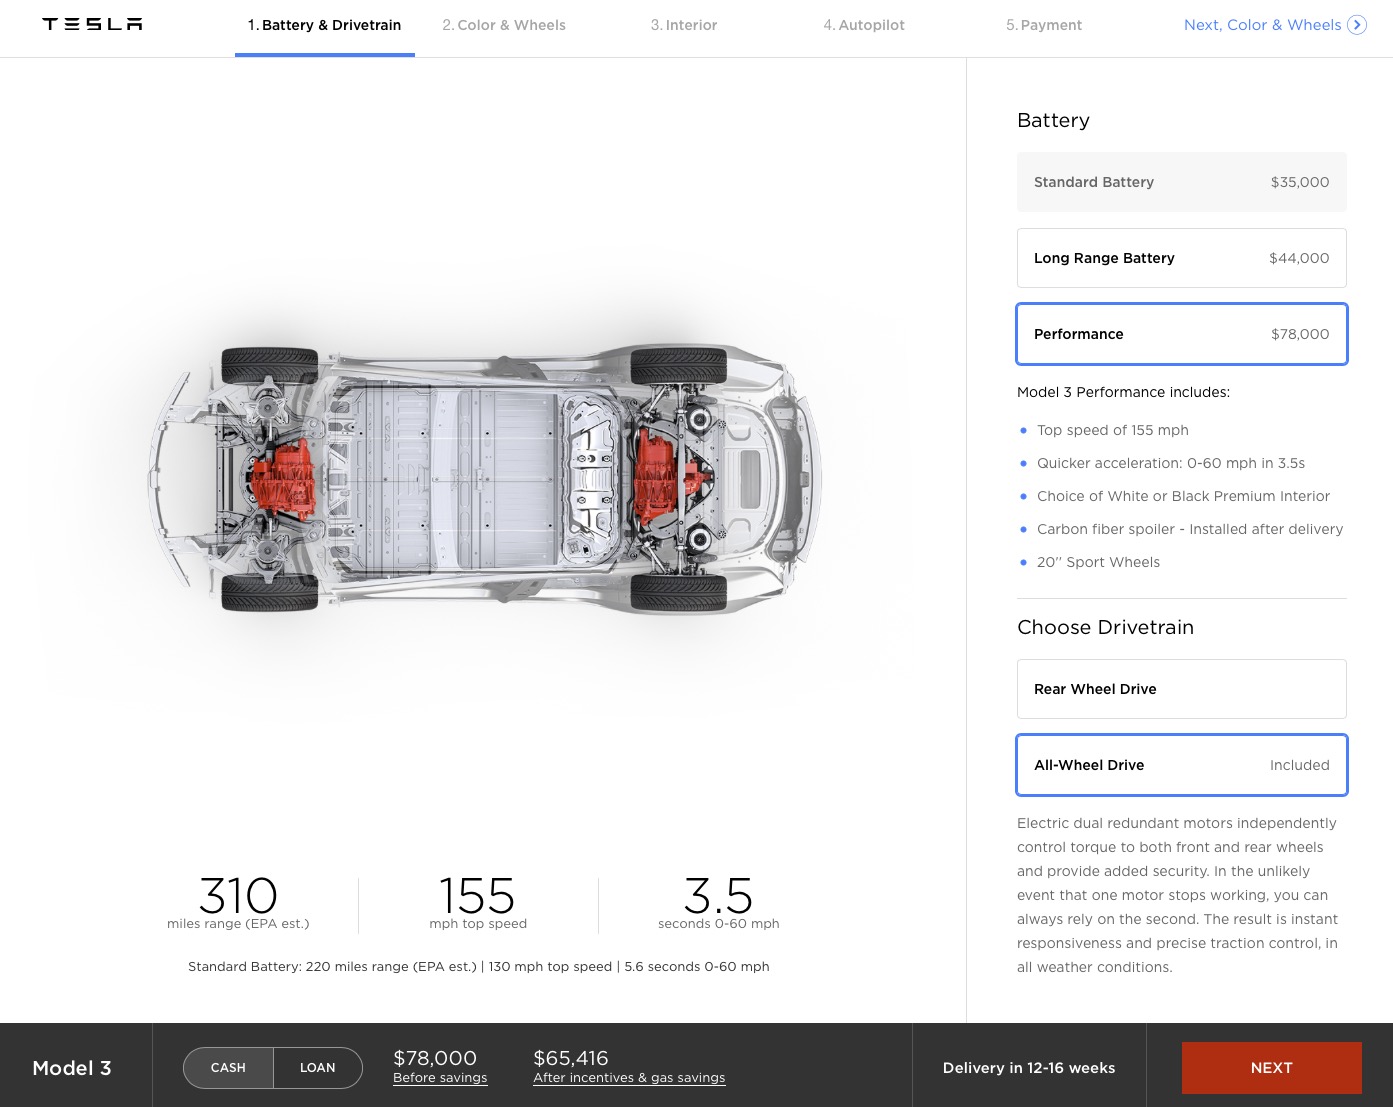This screenshot has width=1393, height=1107.
Task: Click the Quicker acceleration bullet item
Action: click(1171, 463)
